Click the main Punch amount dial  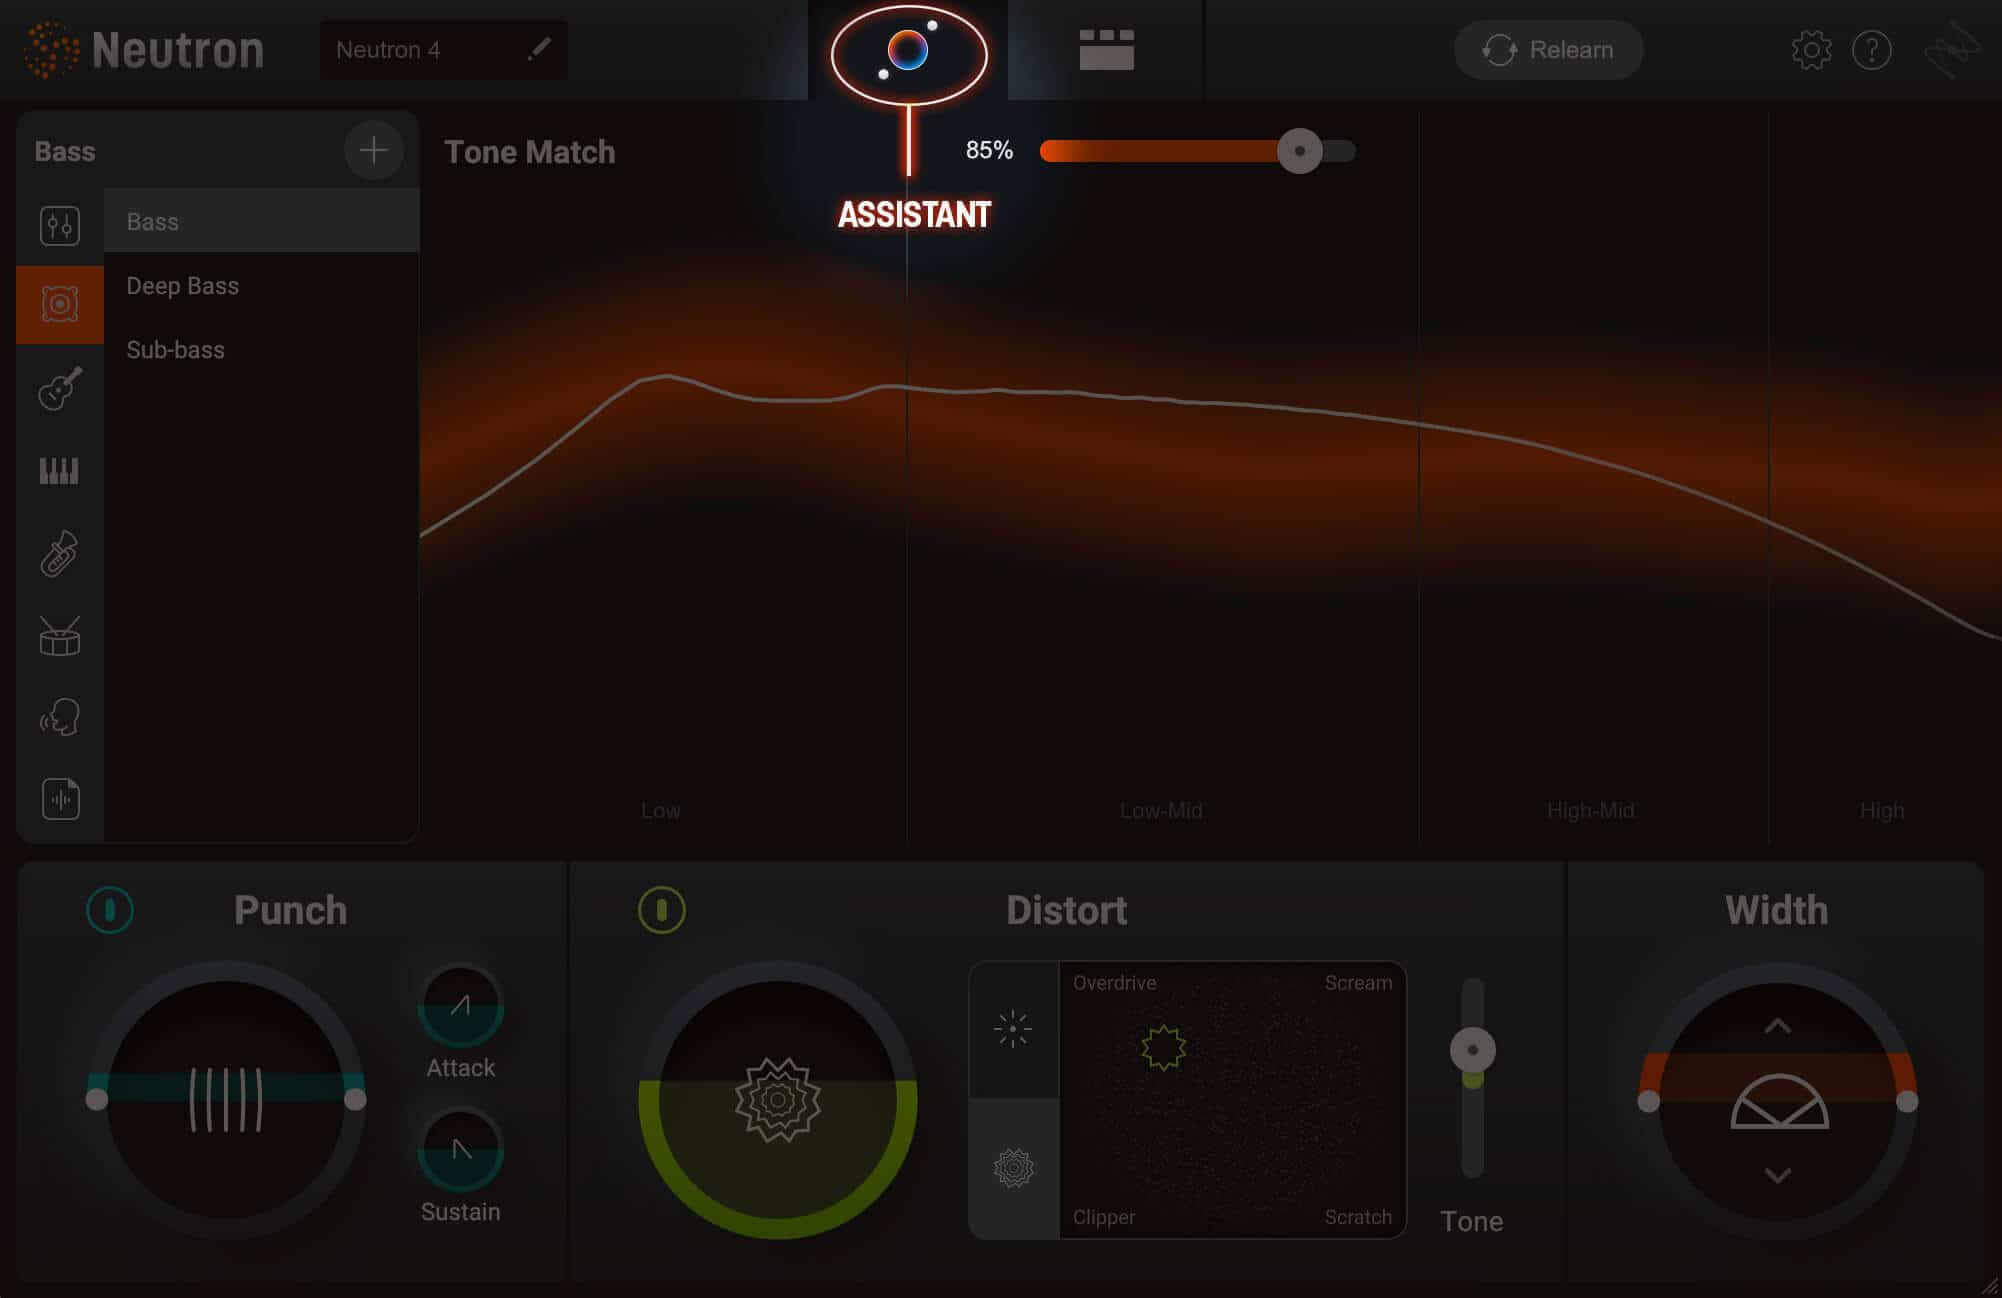226,1100
